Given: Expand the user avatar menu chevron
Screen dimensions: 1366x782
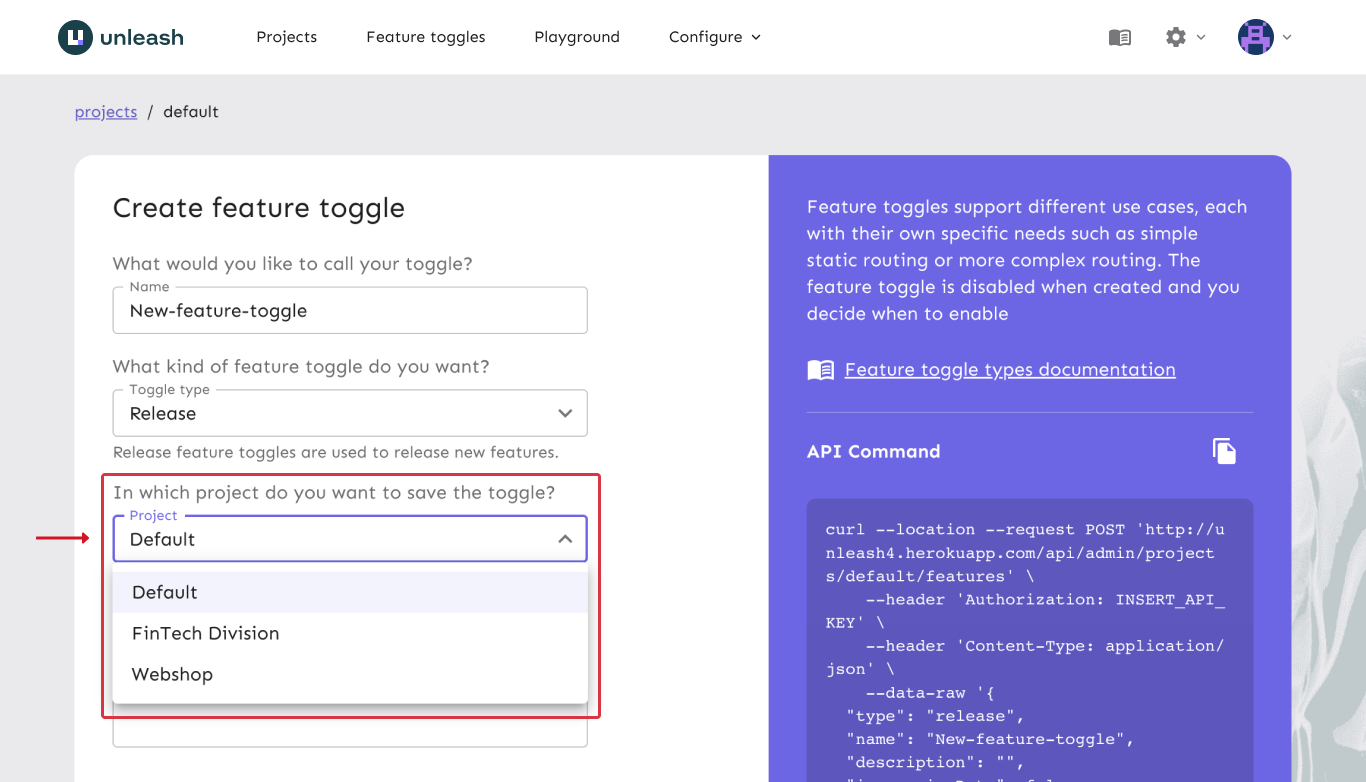Looking at the screenshot, I should pos(1287,37).
